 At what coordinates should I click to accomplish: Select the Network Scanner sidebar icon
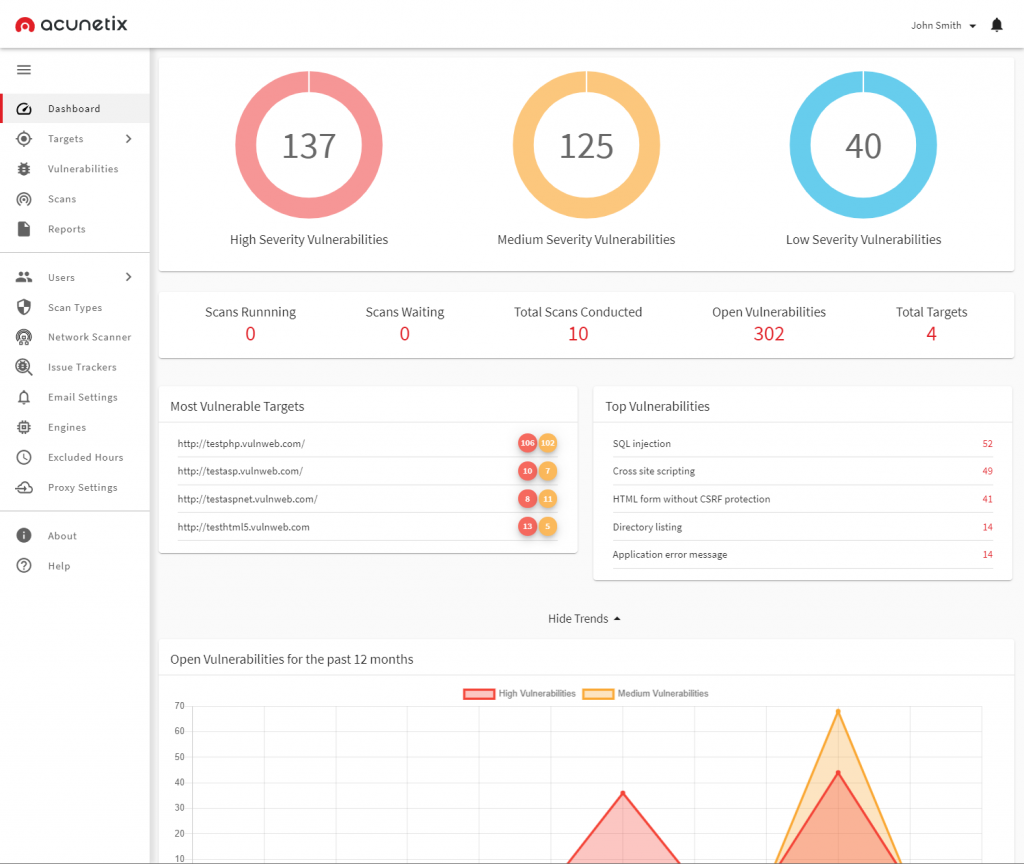(23, 337)
